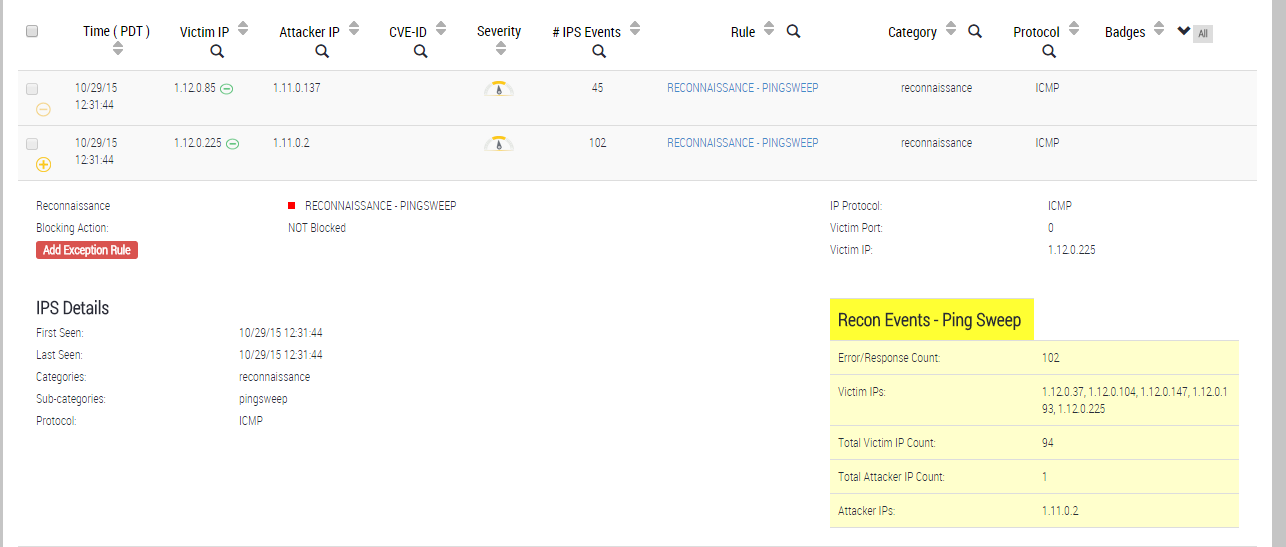
Task: Sort table by Victim IP arrows
Action: point(243,29)
